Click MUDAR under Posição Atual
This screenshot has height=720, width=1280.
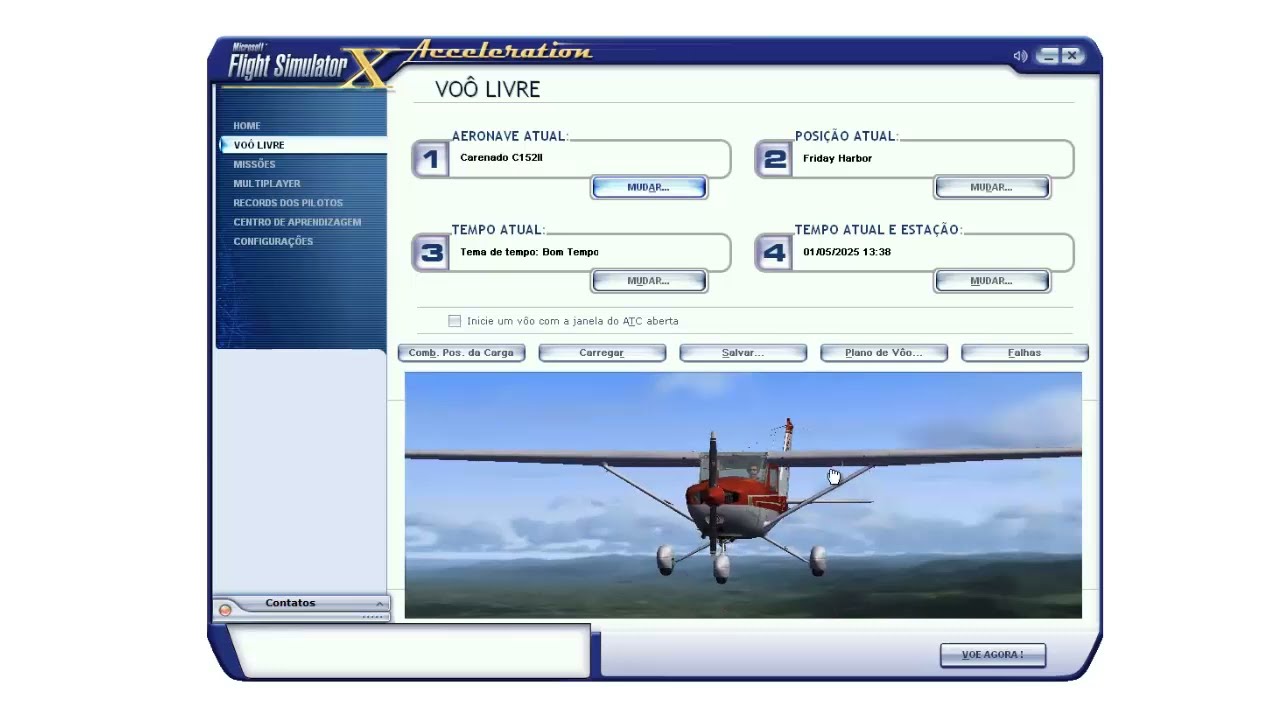(992, 187)
